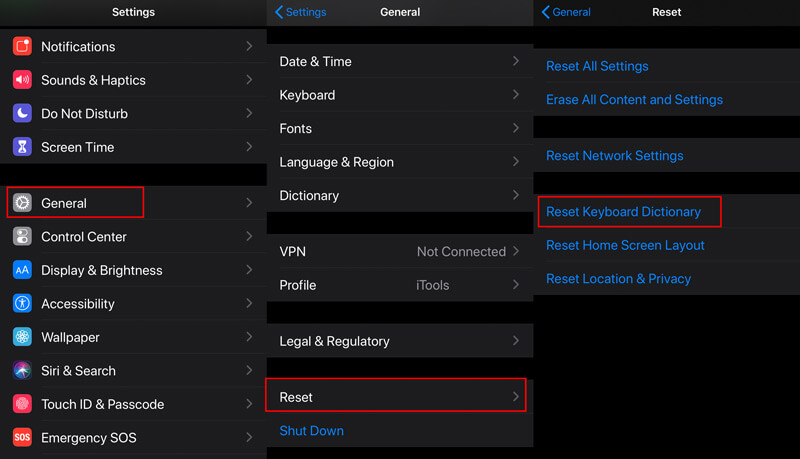
Task: Tap the General gear icon
Action: (22, 203)
